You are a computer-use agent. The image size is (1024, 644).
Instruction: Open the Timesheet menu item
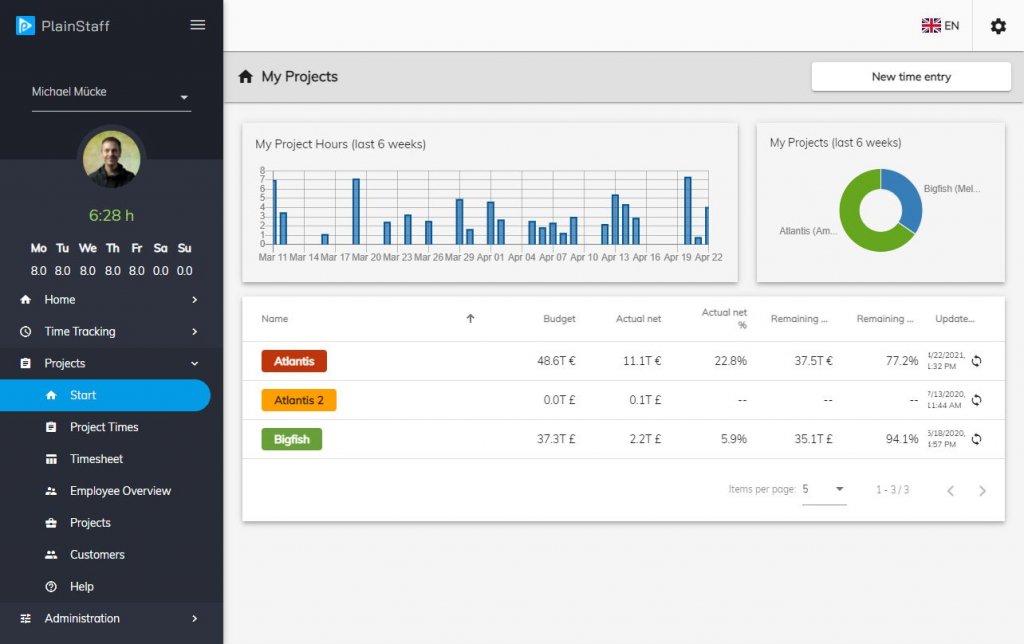(97, 459)
